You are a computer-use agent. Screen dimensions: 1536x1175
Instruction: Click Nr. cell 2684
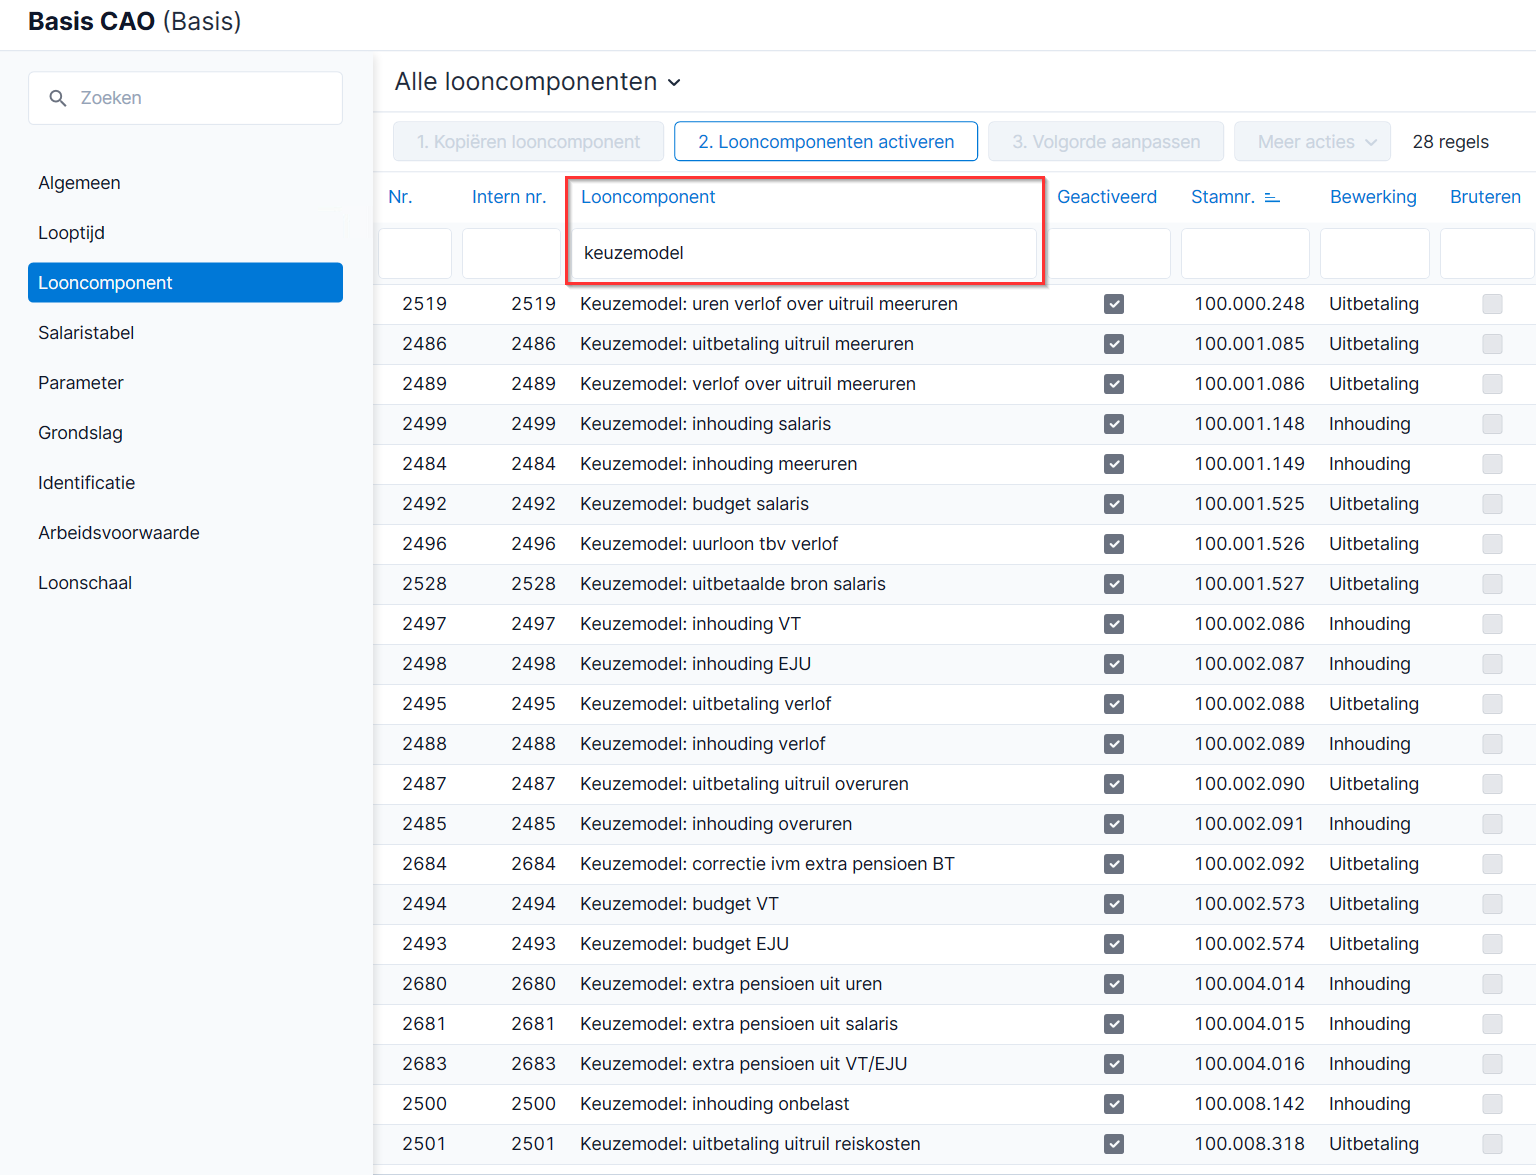[424, 864]
